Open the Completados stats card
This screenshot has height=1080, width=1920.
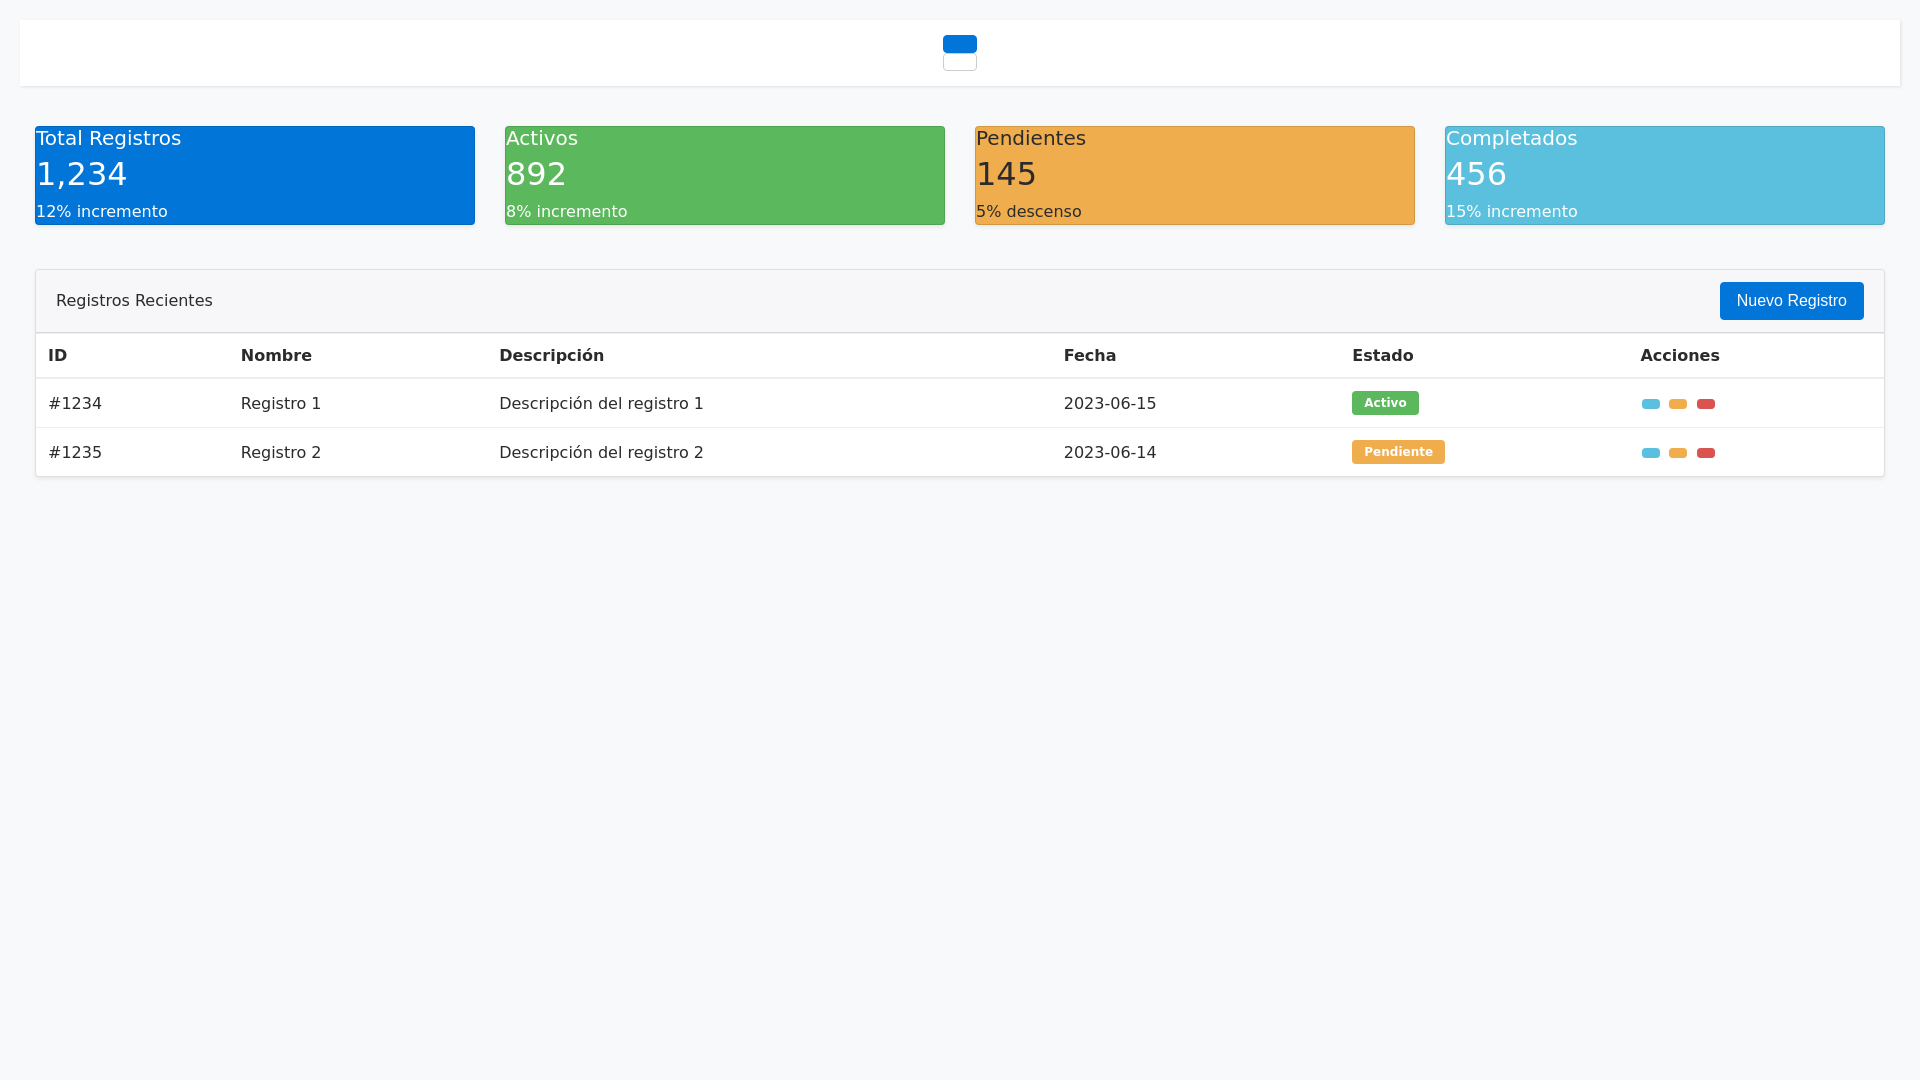click(x=1665, y=175)
